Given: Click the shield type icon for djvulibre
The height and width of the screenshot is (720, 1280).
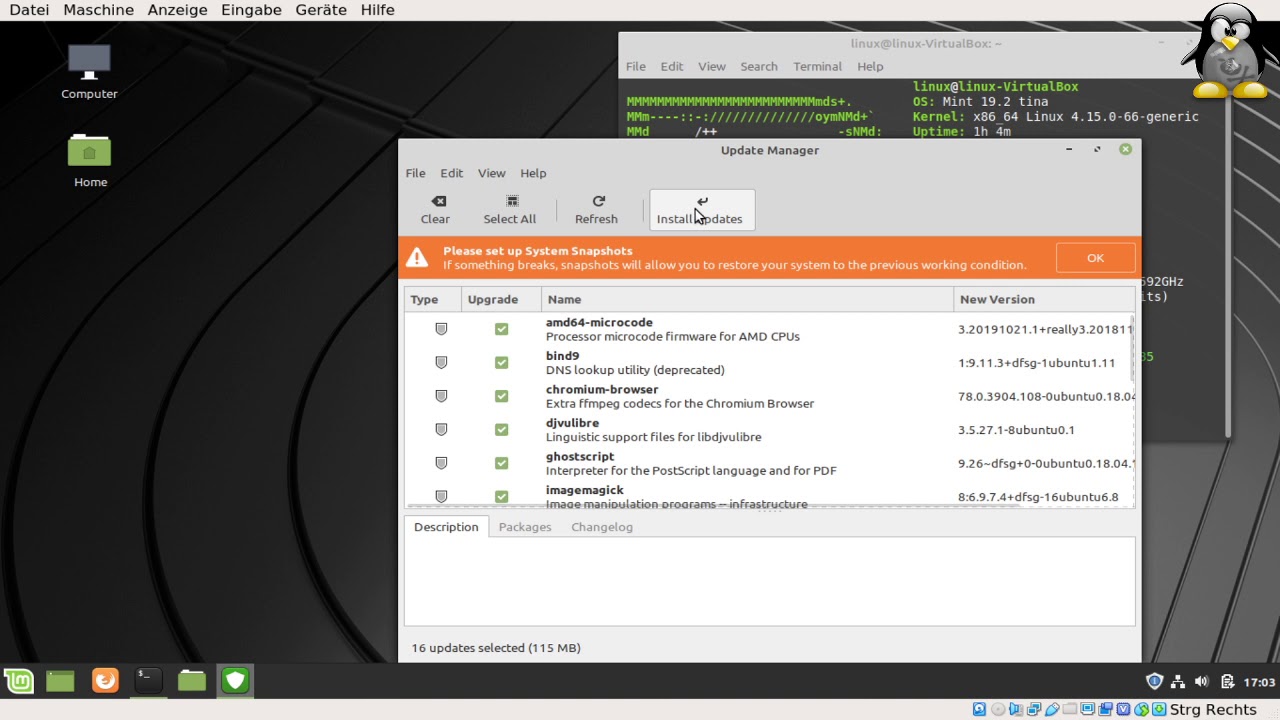Looking at the screenshot, I should pos(441,430).
